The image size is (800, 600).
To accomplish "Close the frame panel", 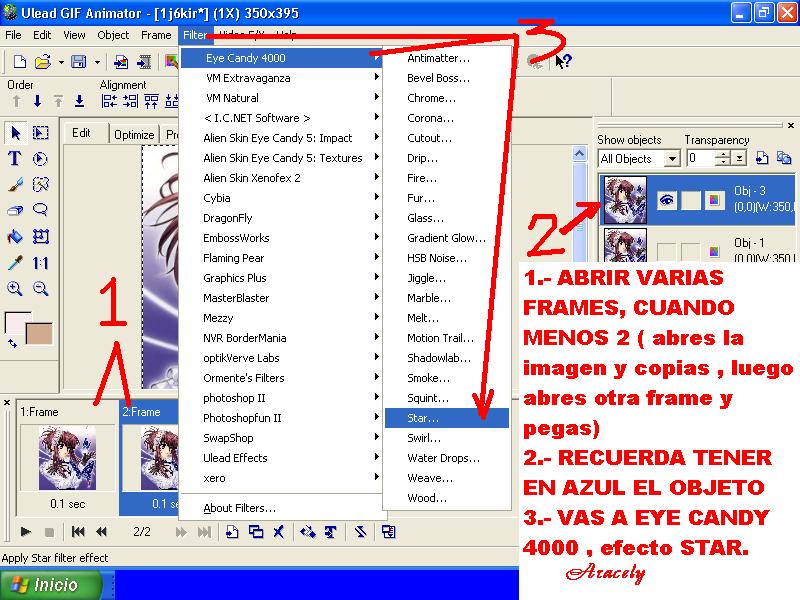I will 7,403.
